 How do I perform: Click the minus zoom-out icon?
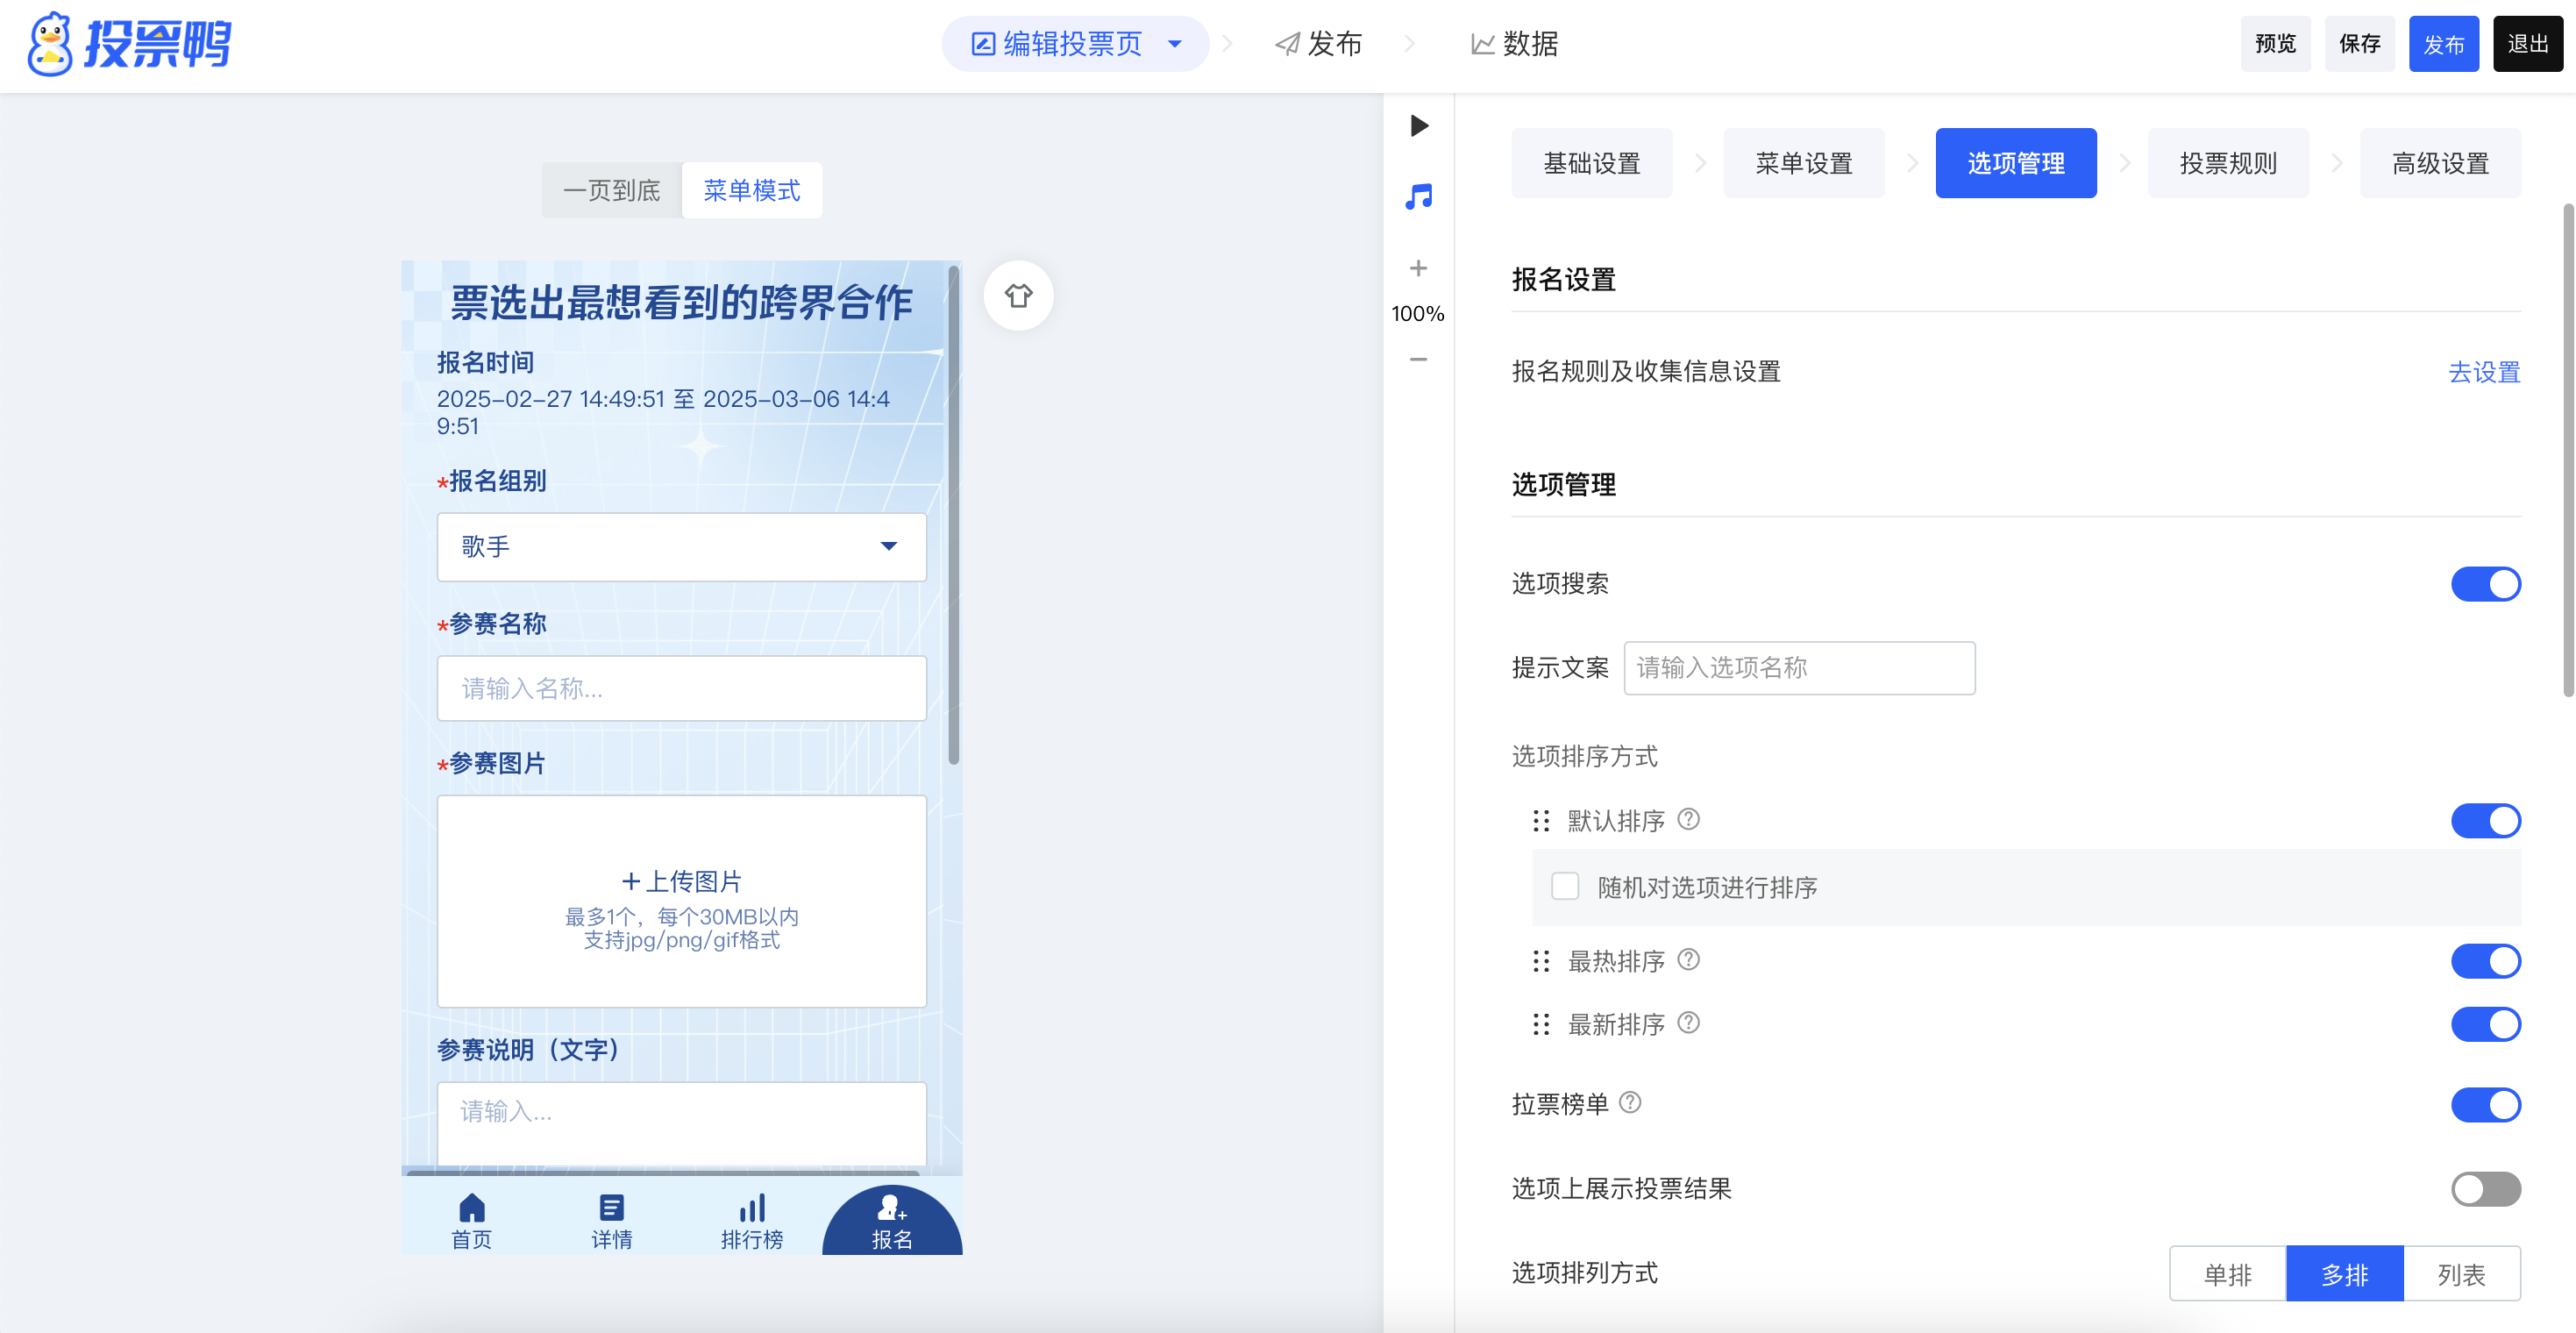[x=1418, y=359]
